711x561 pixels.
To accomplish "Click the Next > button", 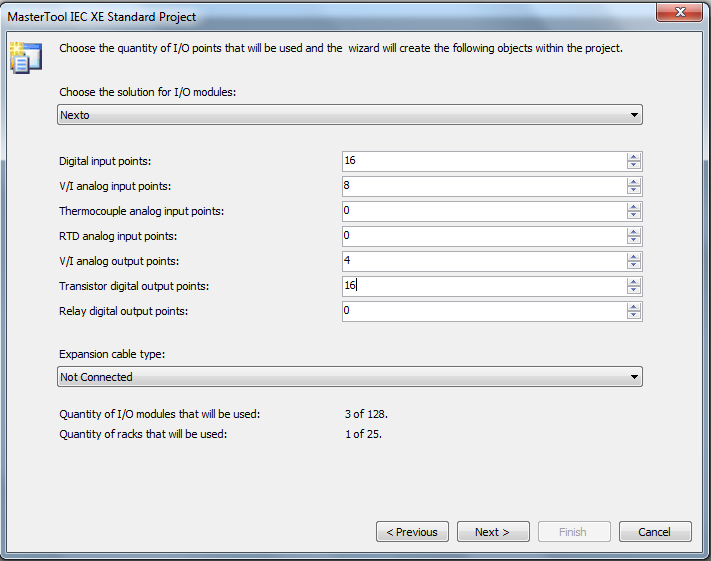I will click(493, 532).
